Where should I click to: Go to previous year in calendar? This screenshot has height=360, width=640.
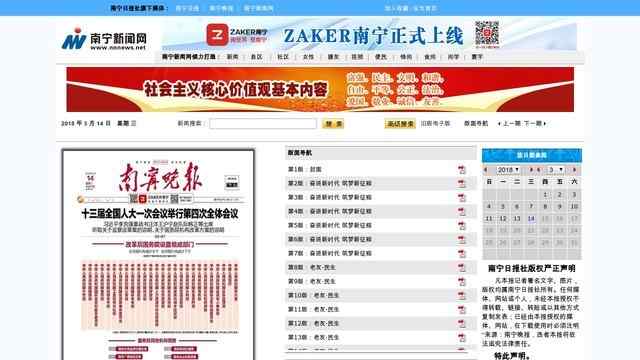click(x=486, y=170)
